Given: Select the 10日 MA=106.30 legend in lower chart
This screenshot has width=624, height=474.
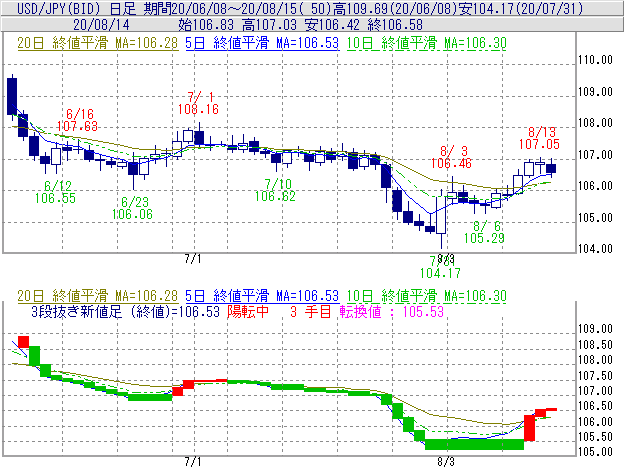Looking at the screenshot, I should coord(427,296).
